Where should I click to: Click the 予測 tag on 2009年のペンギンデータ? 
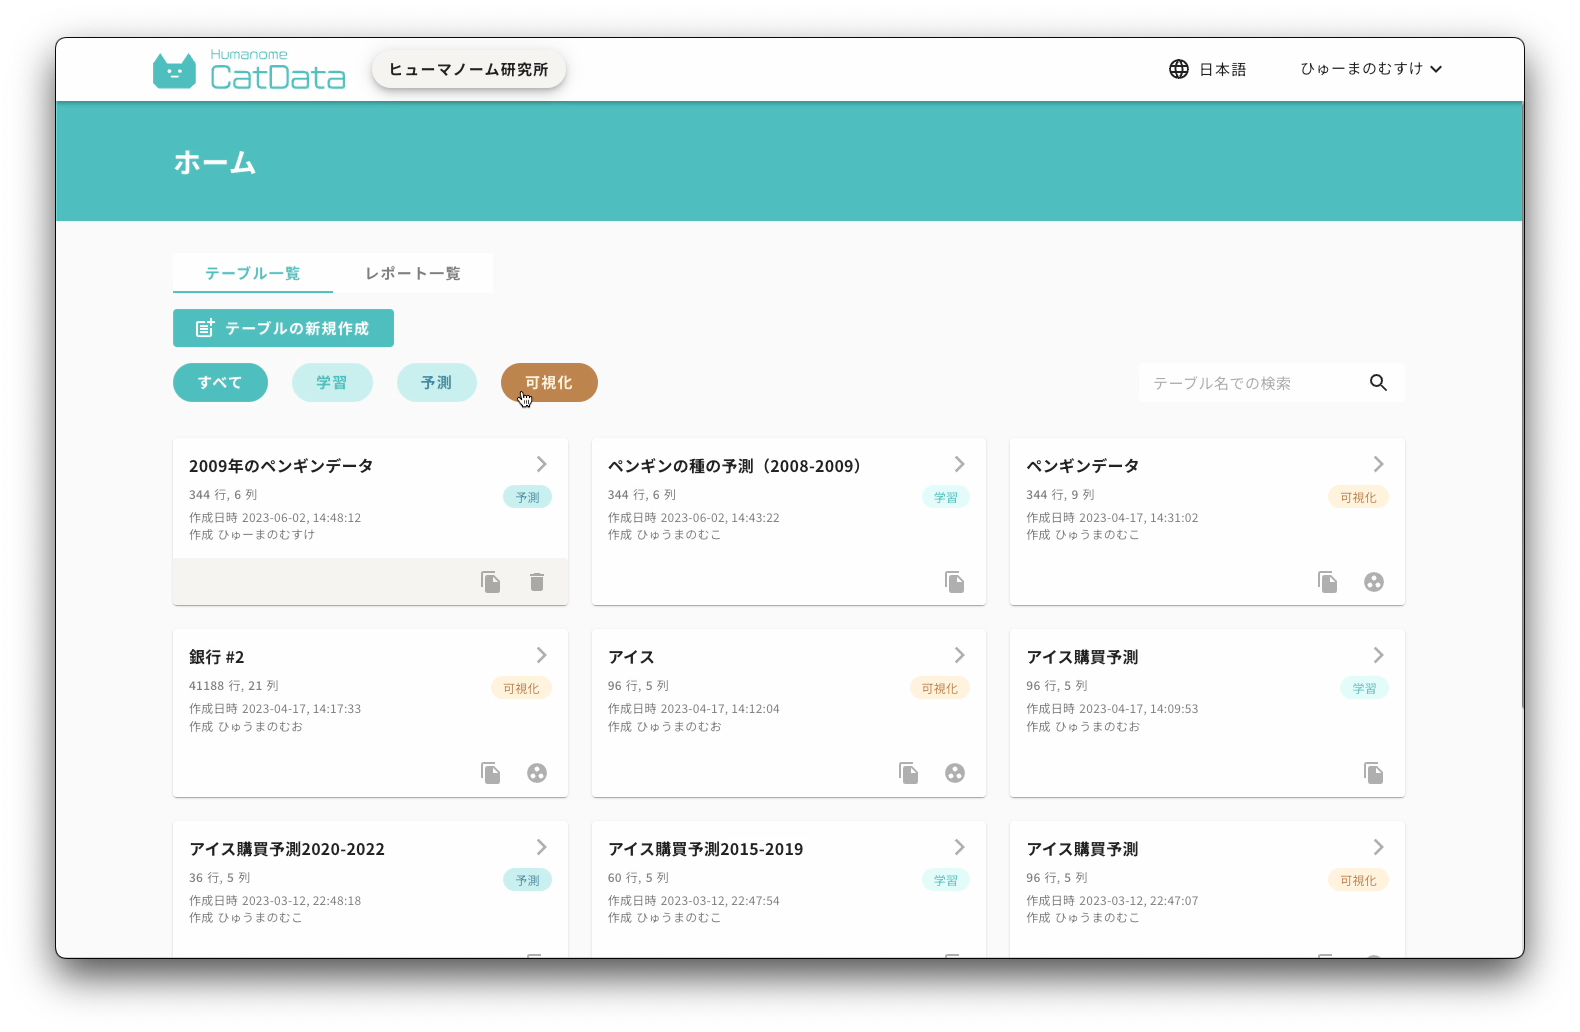tap(527, 497)
